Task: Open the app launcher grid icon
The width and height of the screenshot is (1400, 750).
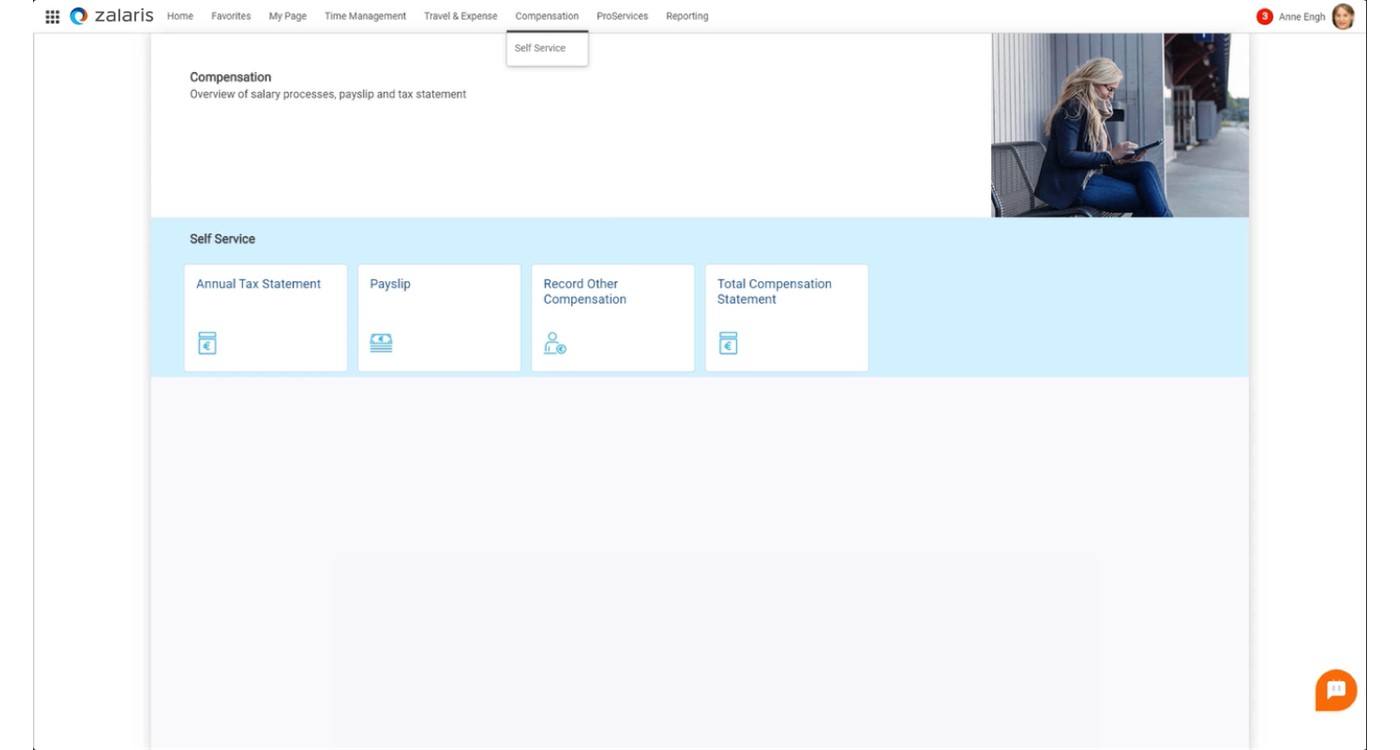Action: pyautogui.click(x=53, y=15)
